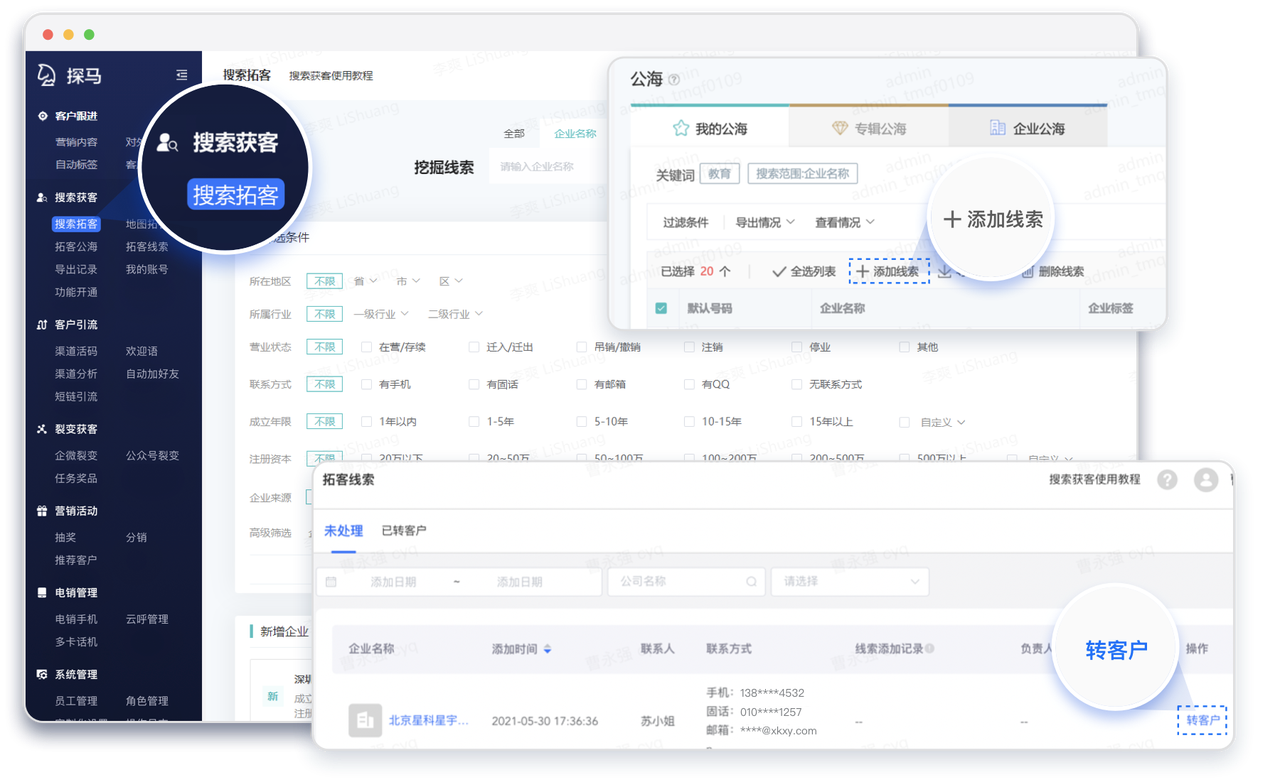Viewport: 1280px width, 782px height.
Task: Click the 北京星科星宇 company logo thumbnail
Action: (365, 720)
